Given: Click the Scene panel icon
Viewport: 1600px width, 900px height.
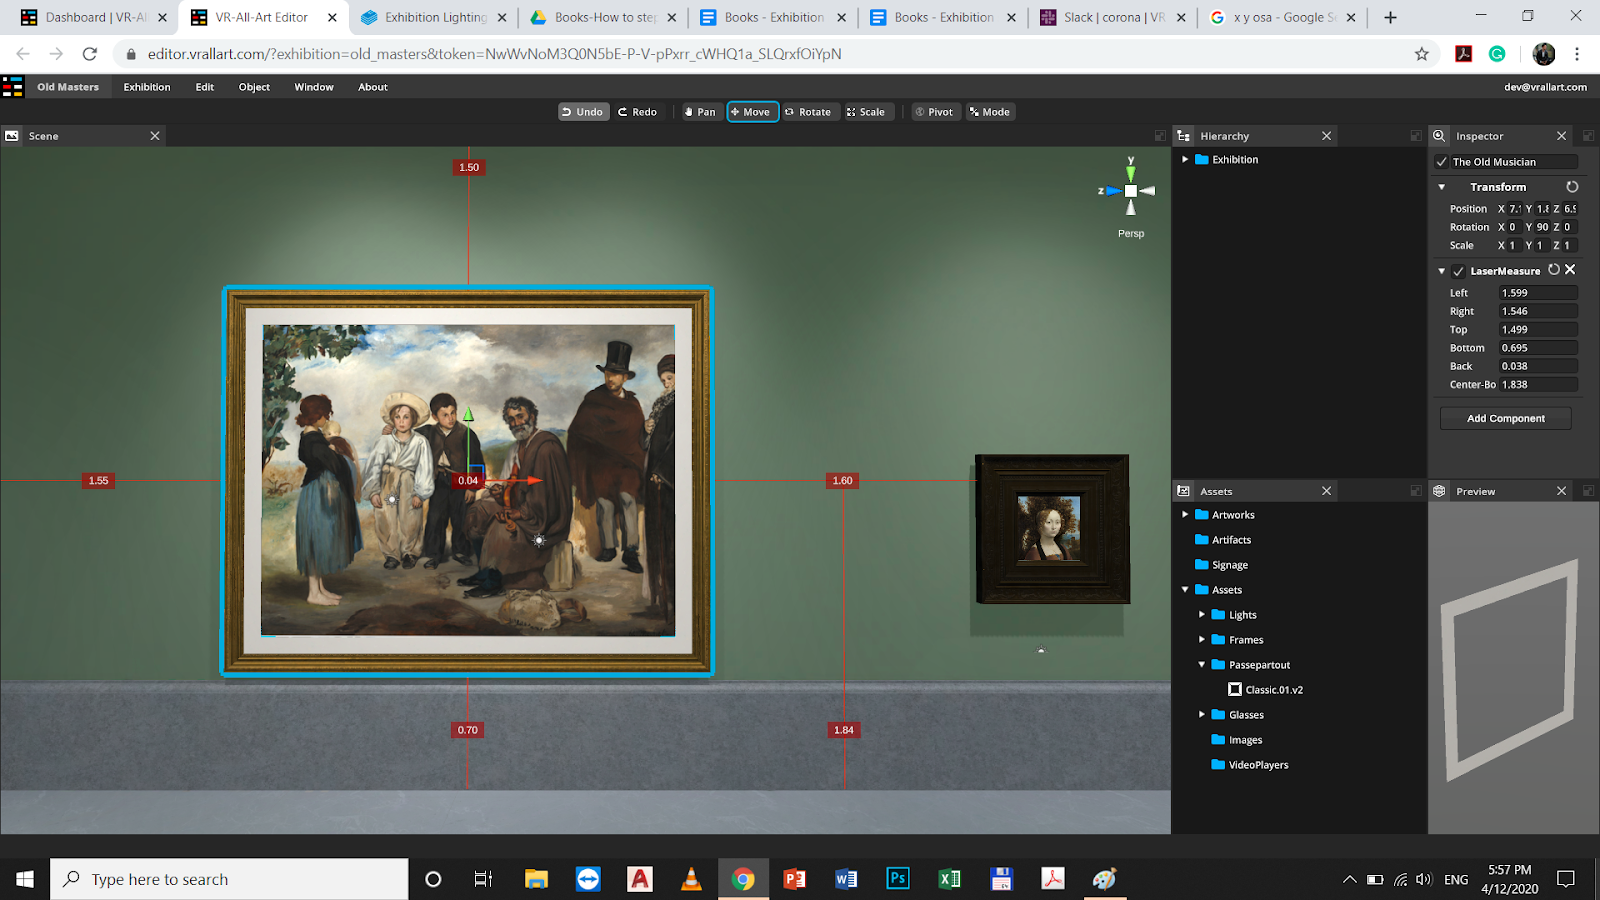Looking at the screenshot, I should point(12,136).
